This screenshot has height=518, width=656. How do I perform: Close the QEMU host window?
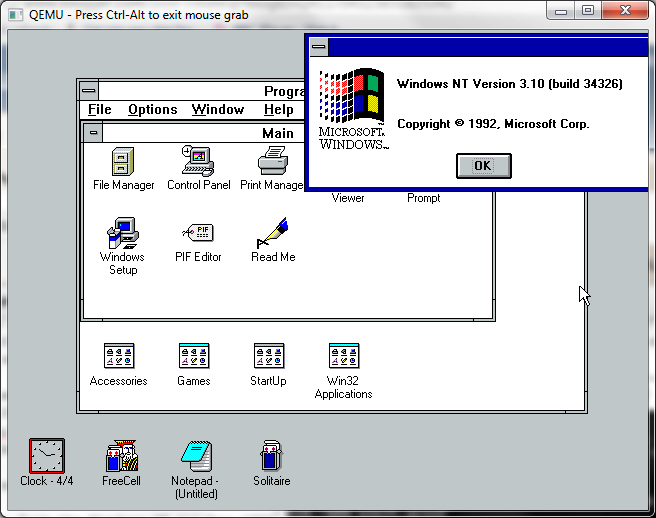pyautogui.click(x=625, y=10)
